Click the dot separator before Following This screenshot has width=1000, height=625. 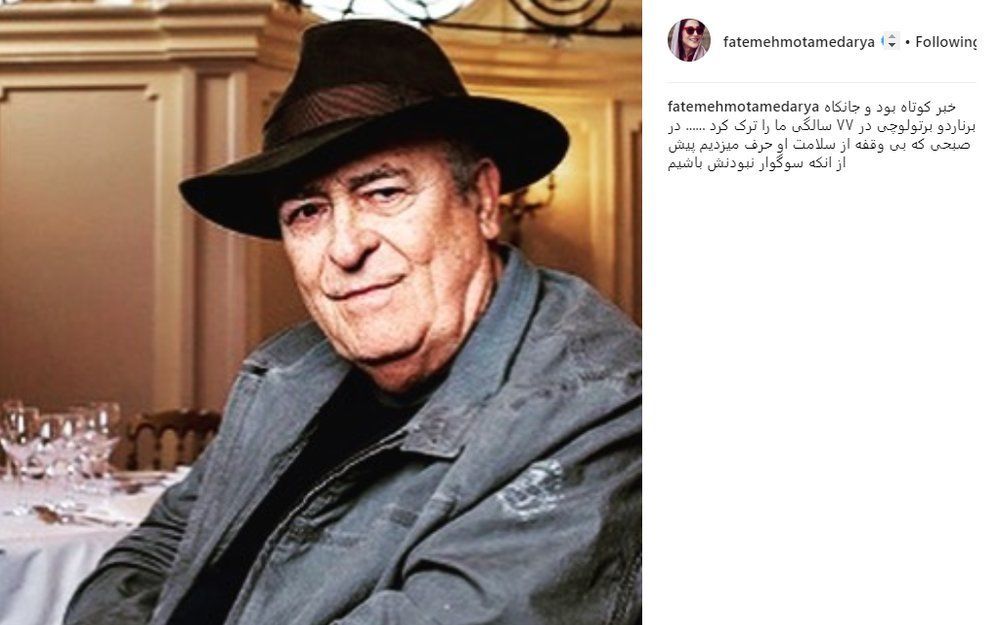(907, 42)
